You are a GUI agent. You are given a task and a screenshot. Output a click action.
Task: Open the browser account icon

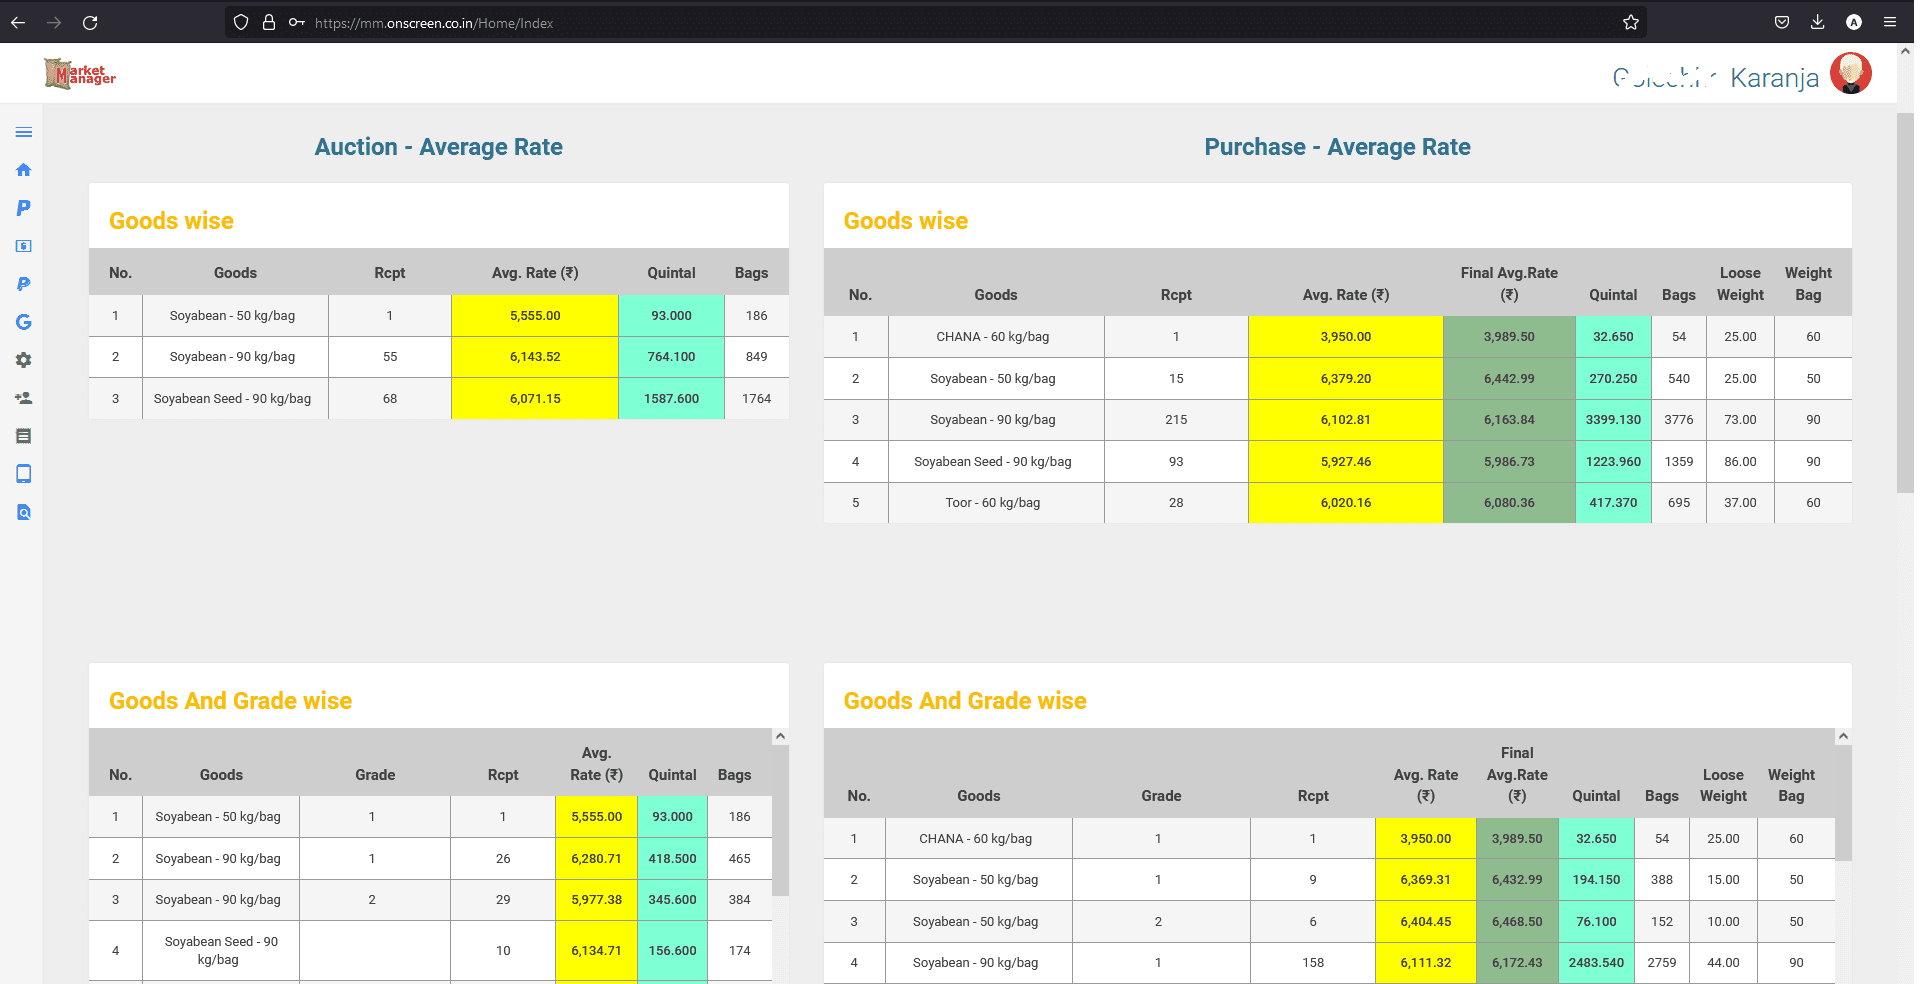point(1854,22)
